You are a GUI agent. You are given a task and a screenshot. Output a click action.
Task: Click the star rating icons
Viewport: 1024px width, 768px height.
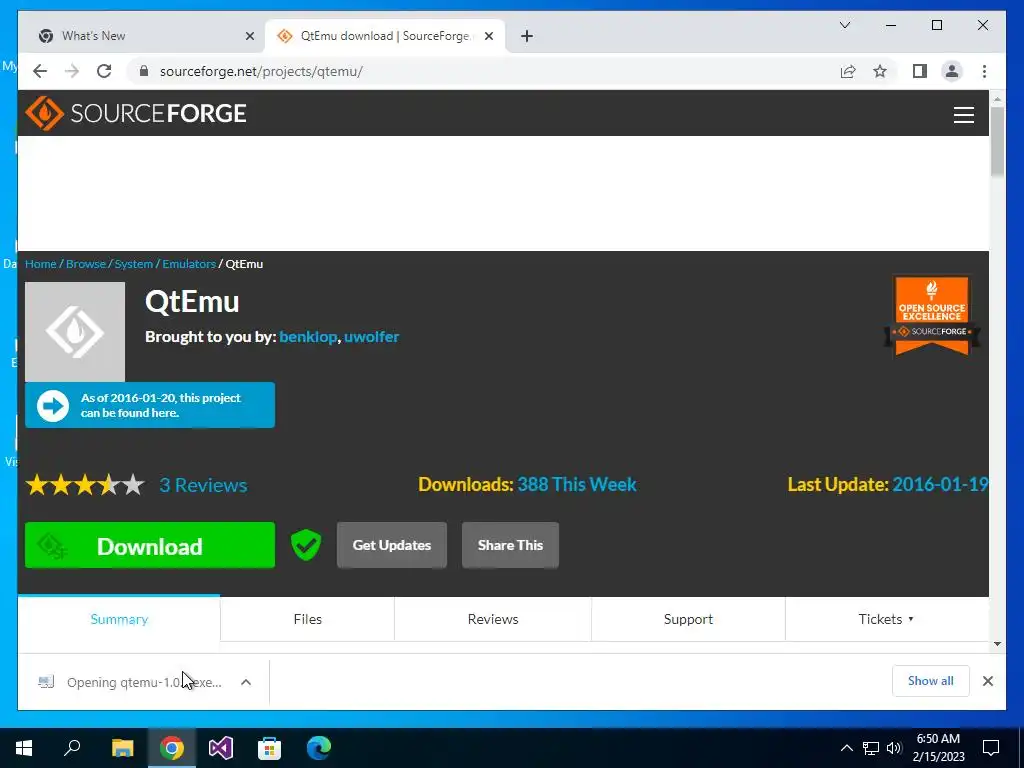[x=85, y=485]
